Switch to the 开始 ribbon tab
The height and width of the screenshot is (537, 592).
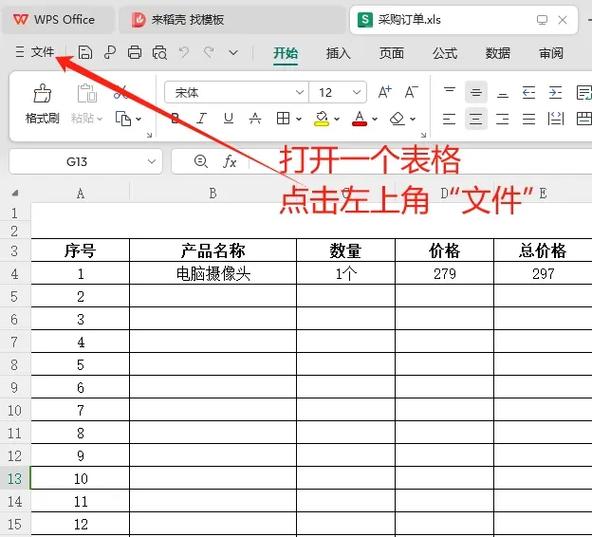point(285,53)
